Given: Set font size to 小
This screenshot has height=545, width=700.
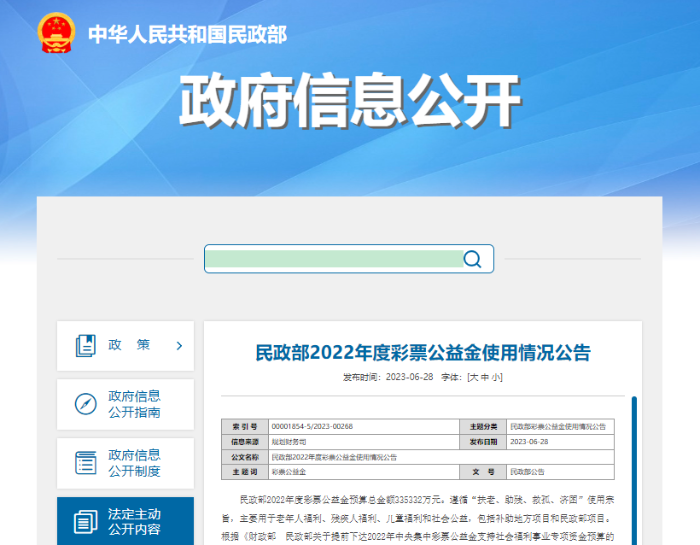Looking at the screenshot, I should click(x=496, y=377).
